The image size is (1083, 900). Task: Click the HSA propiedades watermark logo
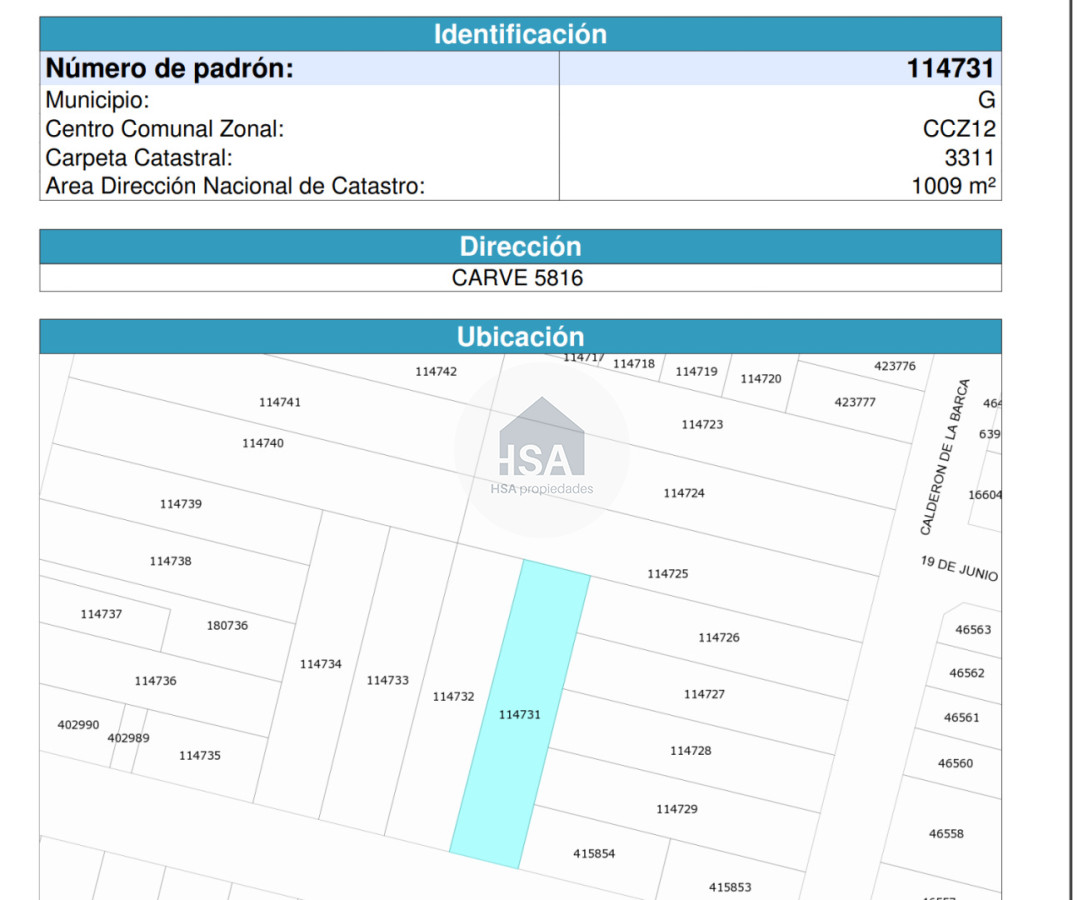click(x=540, y=460)
